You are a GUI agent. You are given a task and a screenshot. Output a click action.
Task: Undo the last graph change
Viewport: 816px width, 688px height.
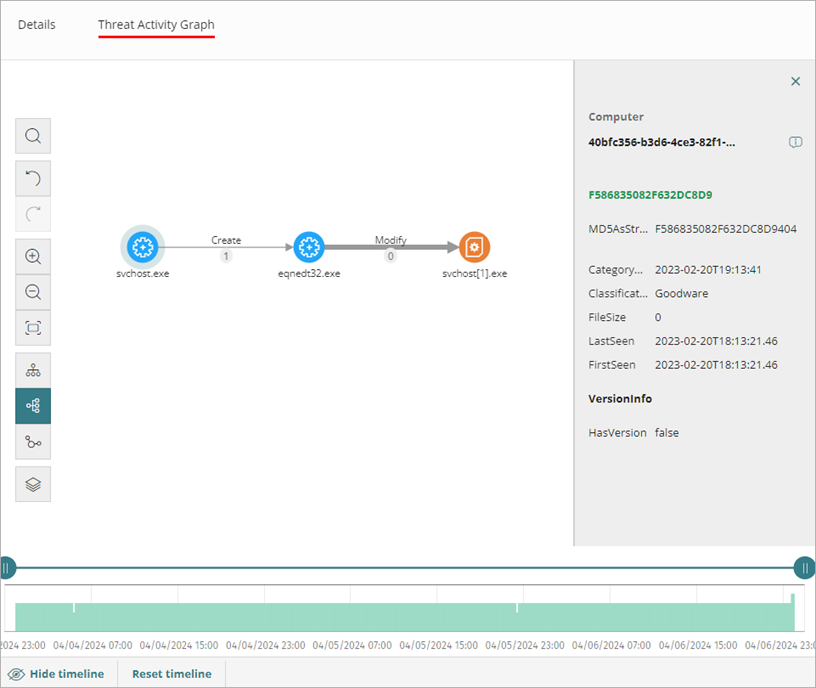[33, 178]
